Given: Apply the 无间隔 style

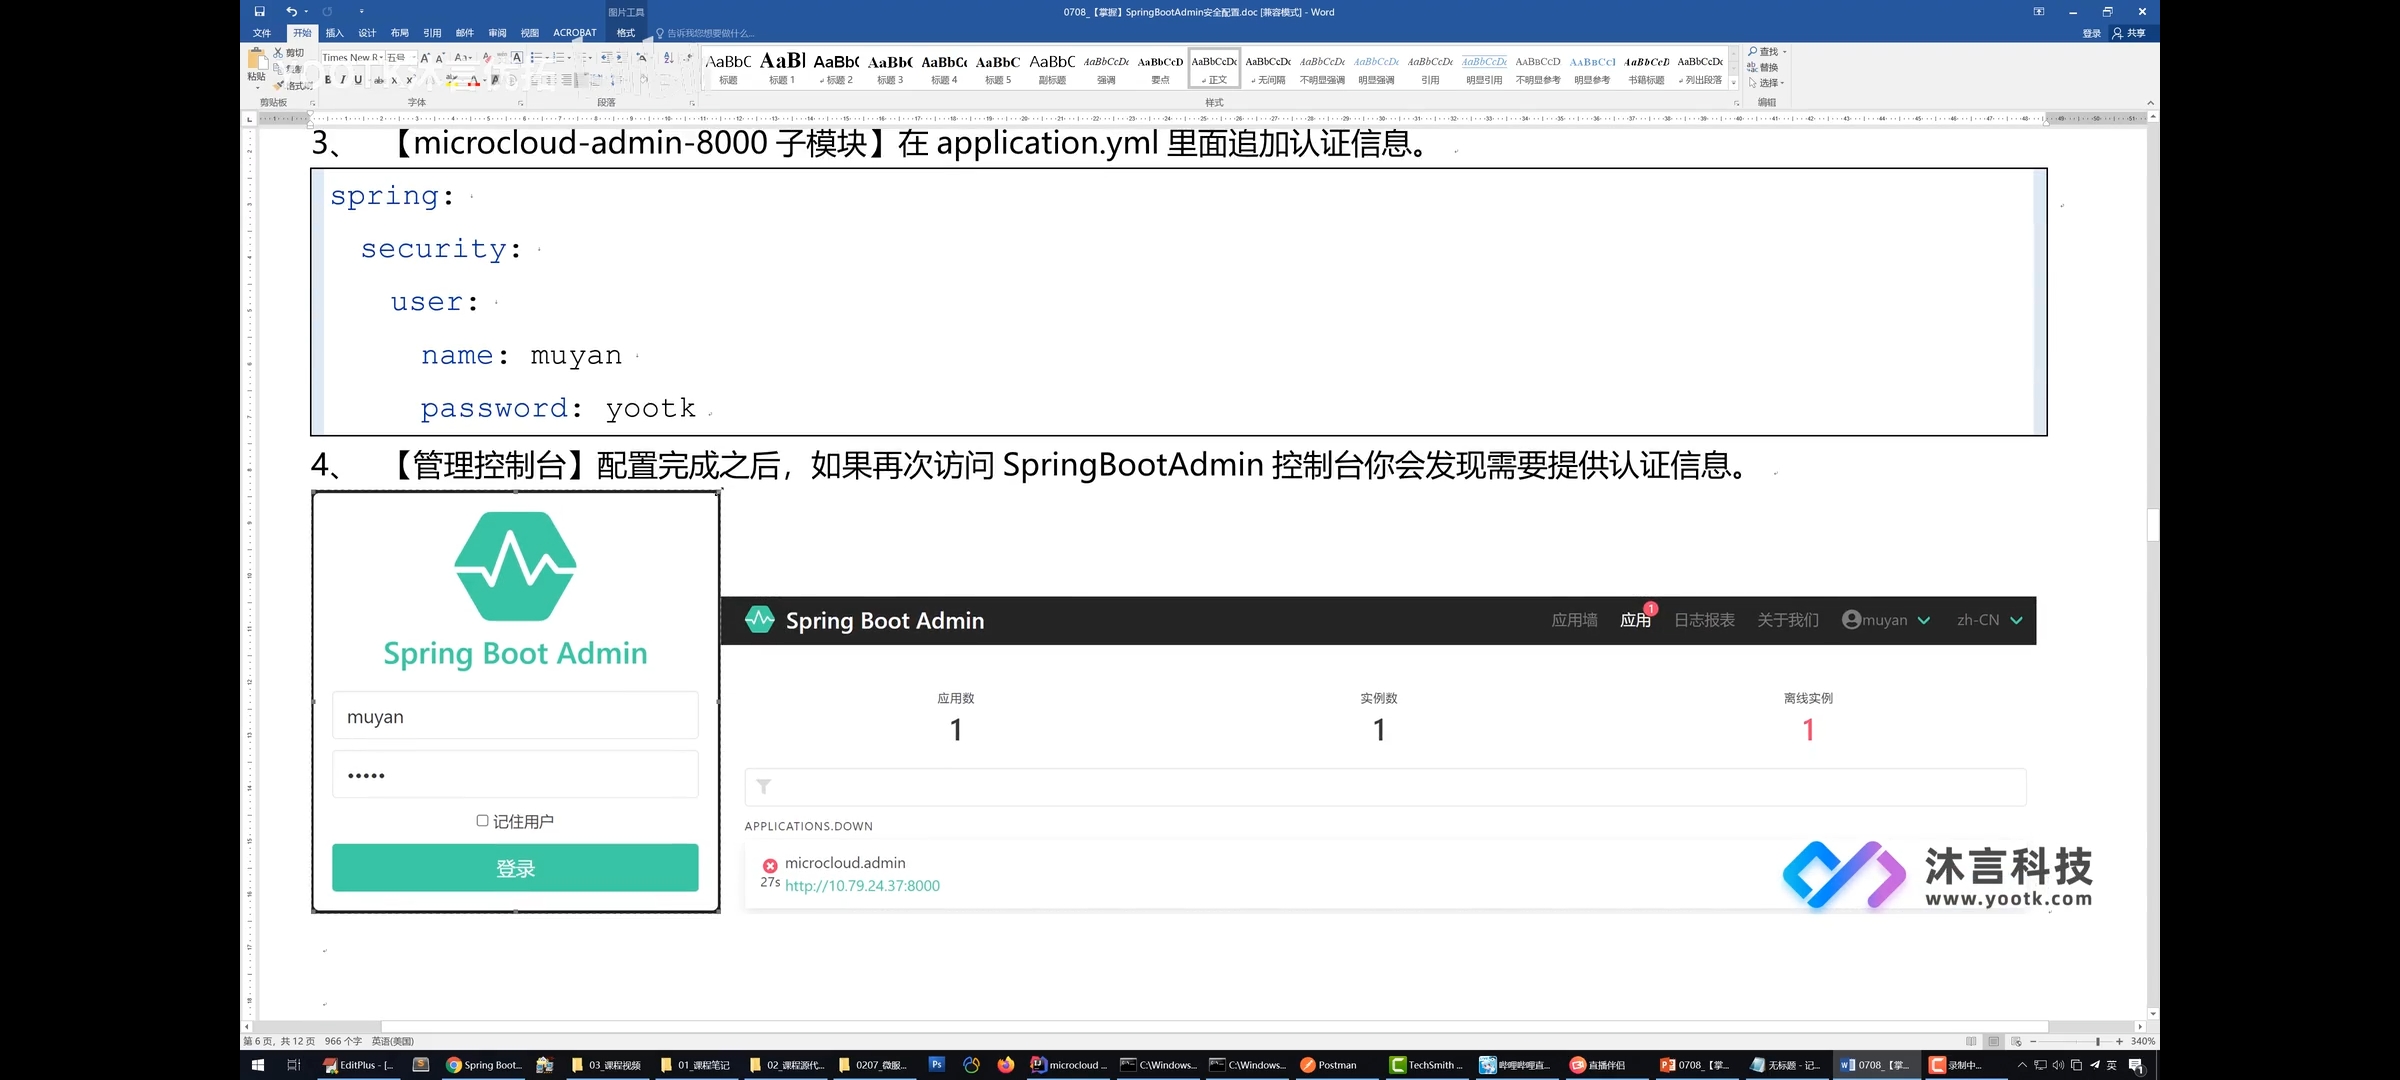Looking at the screenshot, I should click(1268, 68).
